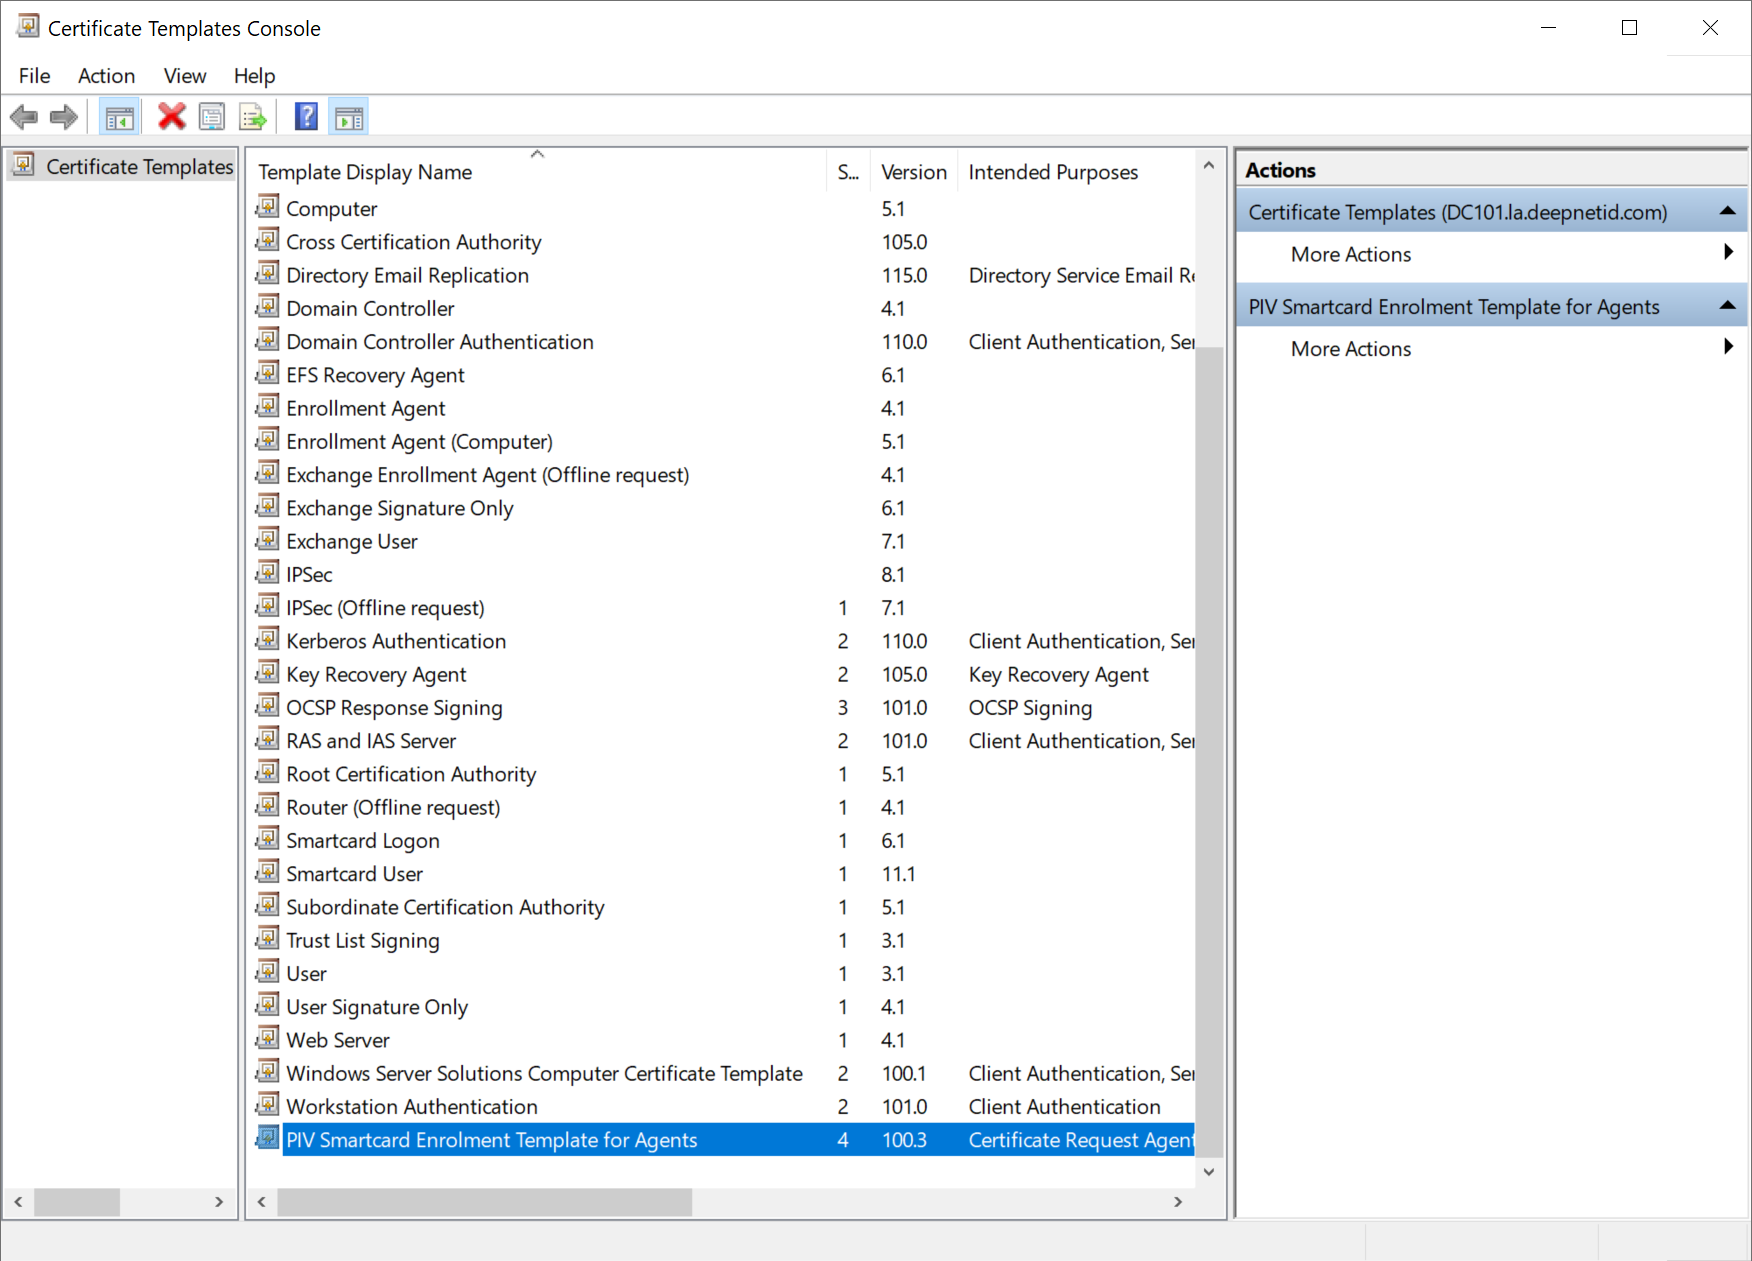Screen dimensions: 1752x1261
Task: Sort by Template Display Name column header
Action: [x=365, y=172]
